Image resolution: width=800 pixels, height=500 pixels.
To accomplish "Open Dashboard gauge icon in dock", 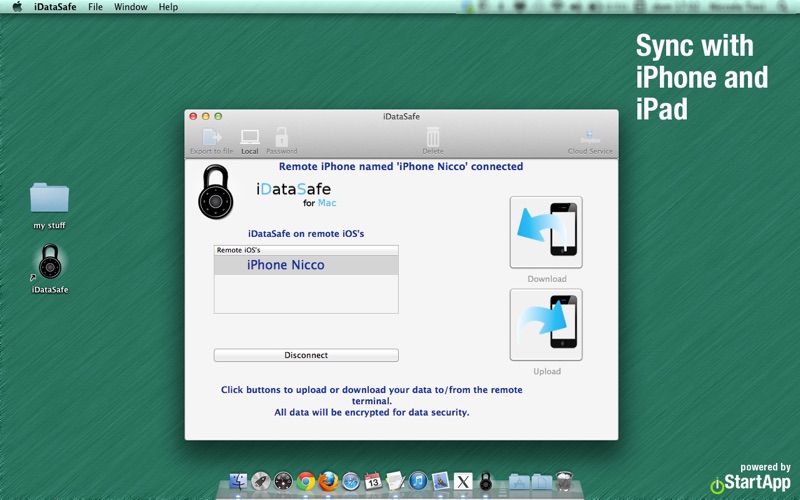I will tap(283, 481).
